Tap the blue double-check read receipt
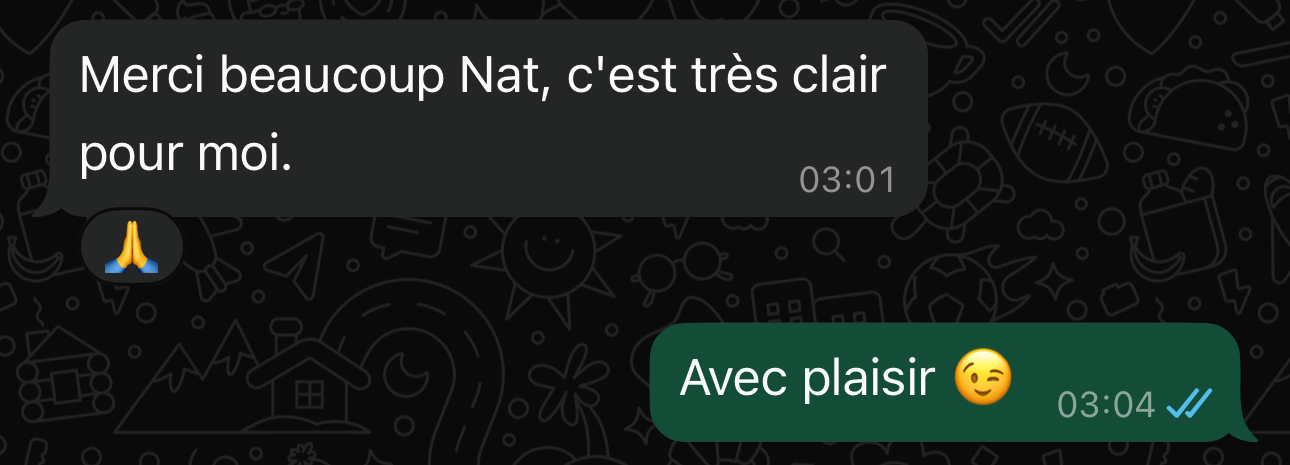Image resolution: width=1290 pixels, height=465 pixels. point(1190,404)
